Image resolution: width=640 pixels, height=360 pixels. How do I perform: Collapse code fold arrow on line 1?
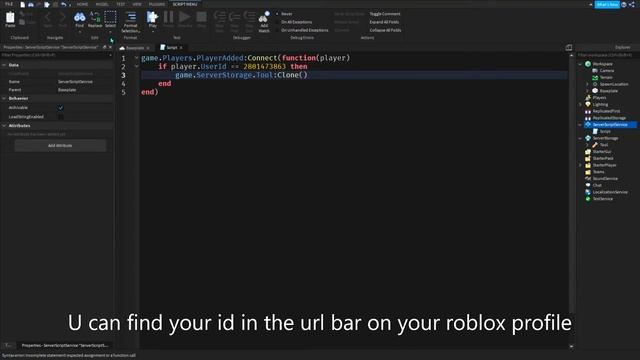click(137, 58)
